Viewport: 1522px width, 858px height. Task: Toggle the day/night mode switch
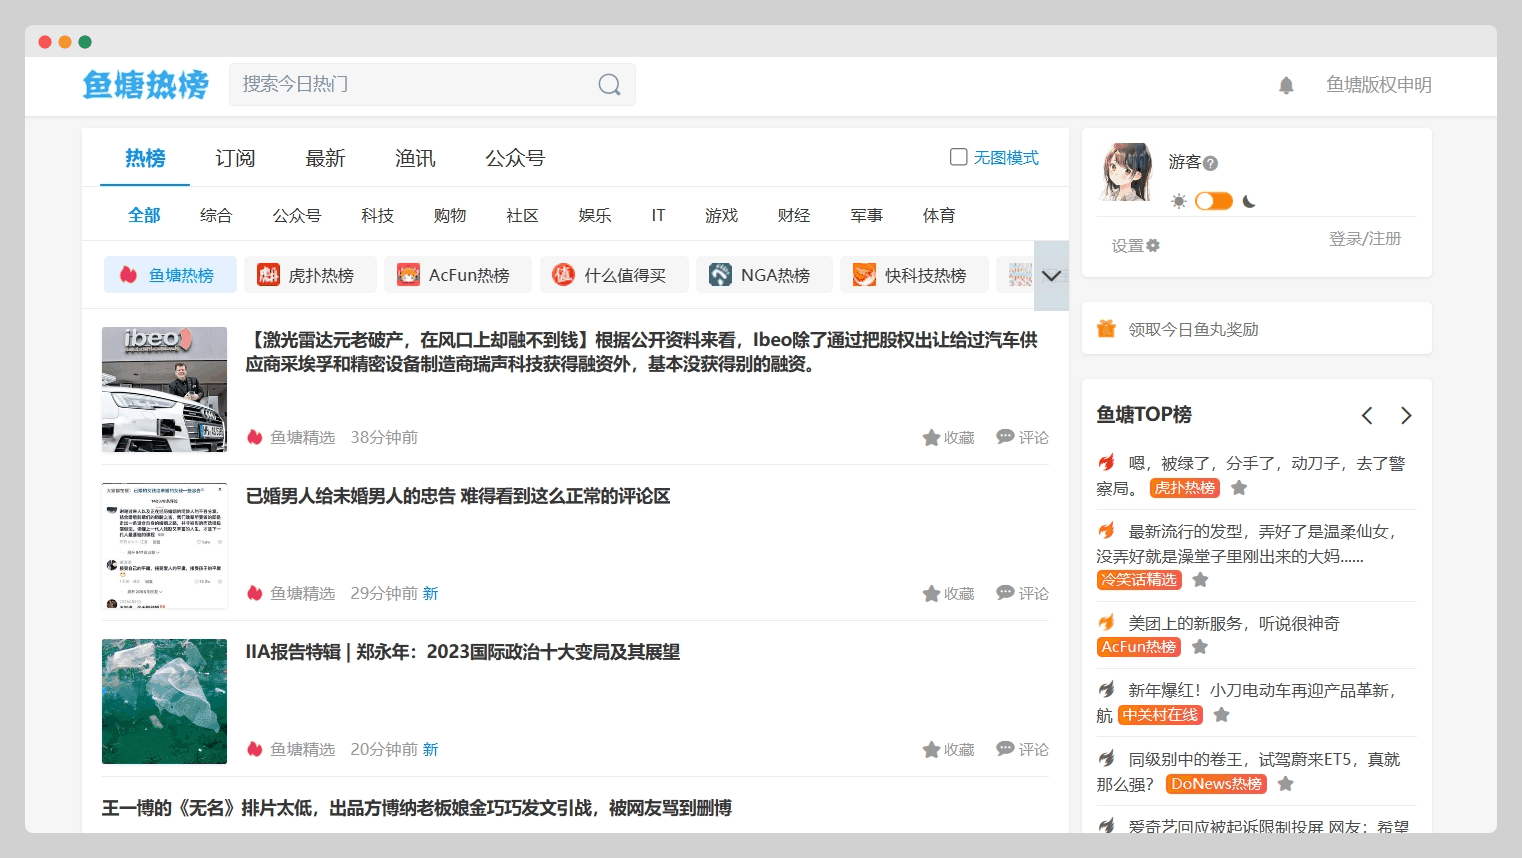pos(1214,201)
